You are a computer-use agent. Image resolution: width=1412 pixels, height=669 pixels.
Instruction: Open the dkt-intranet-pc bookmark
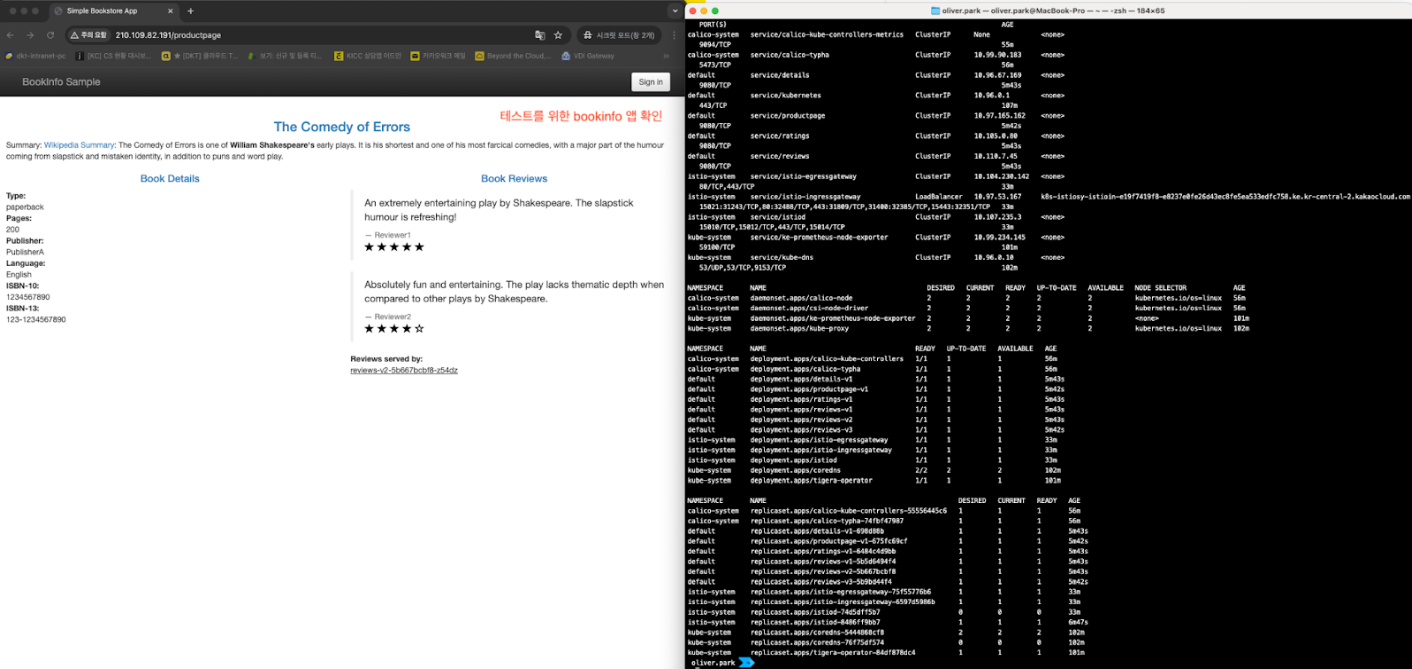coord(35,56)
